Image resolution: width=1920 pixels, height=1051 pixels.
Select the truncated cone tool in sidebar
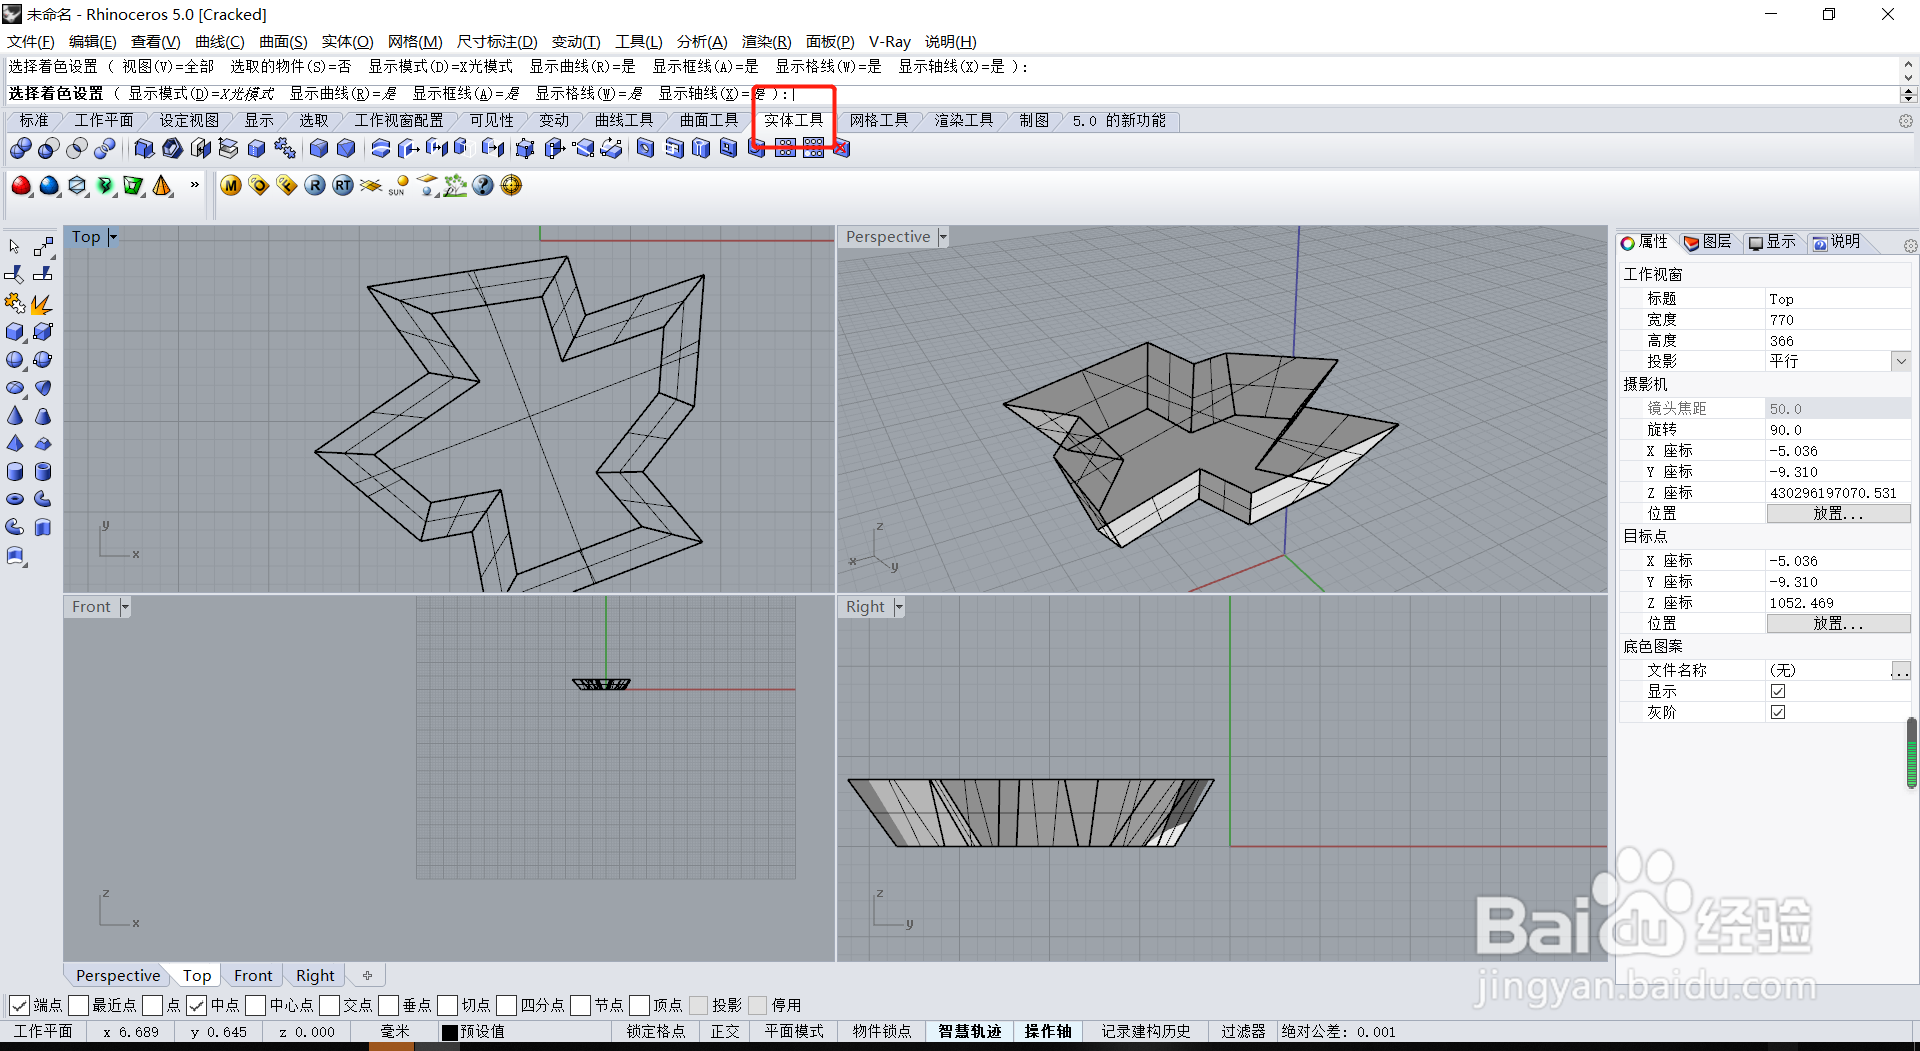click(x=43, y=416)
